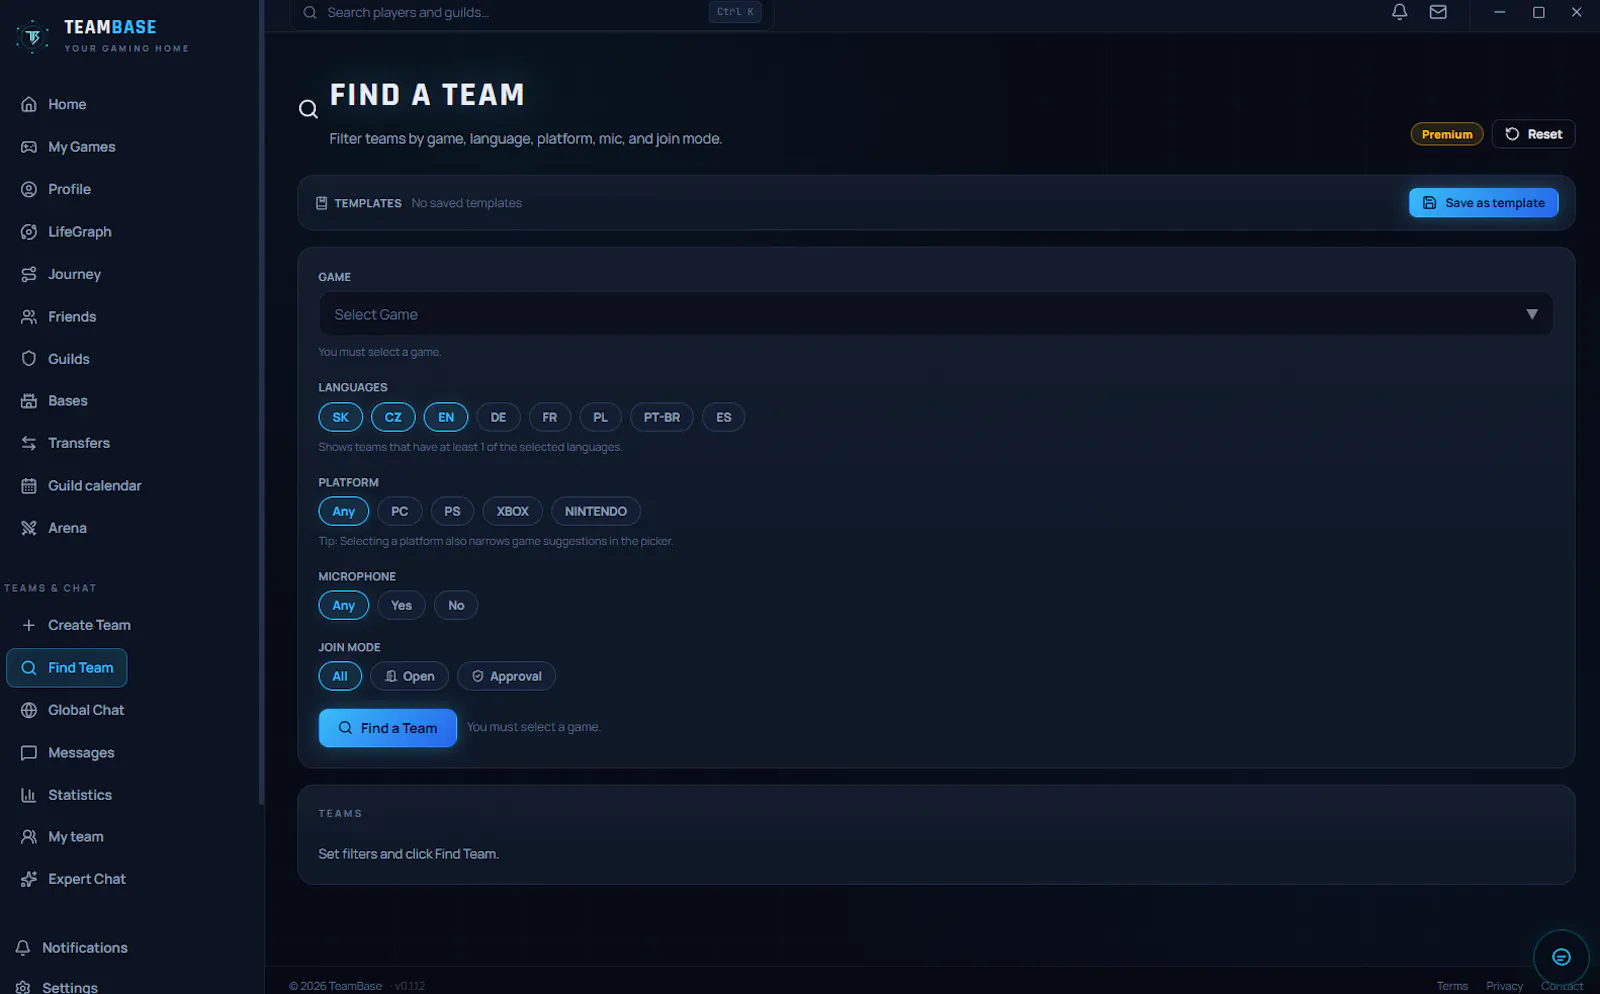The height and width of the screenshot is (994, 1600).
Task: Click the Settings gear icon
Action: click(23, 987)
